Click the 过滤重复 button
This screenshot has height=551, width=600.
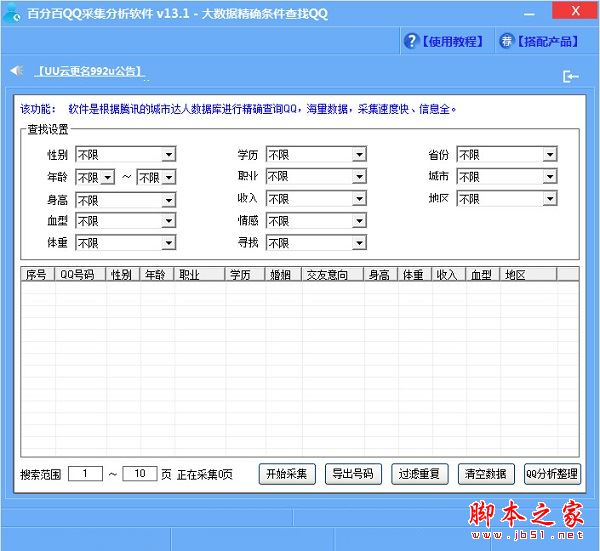point(419,474)
